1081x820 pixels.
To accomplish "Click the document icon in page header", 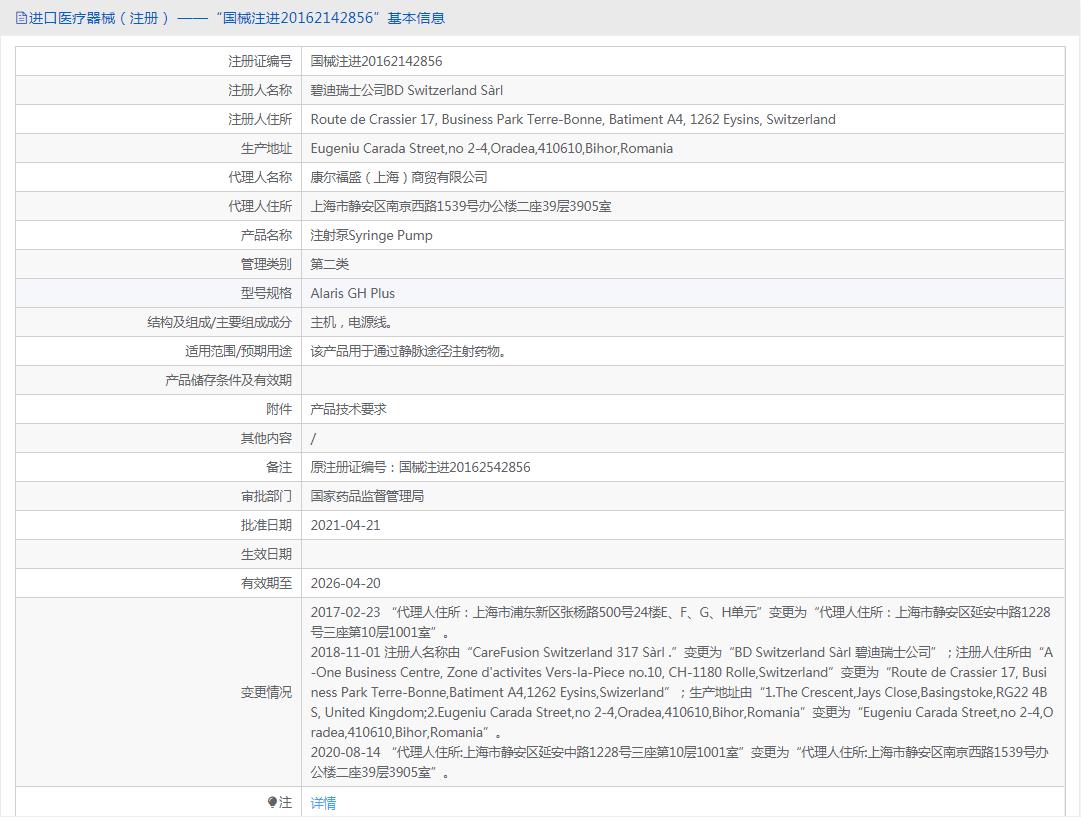I will pyautogui.click(x=21, y=18).
